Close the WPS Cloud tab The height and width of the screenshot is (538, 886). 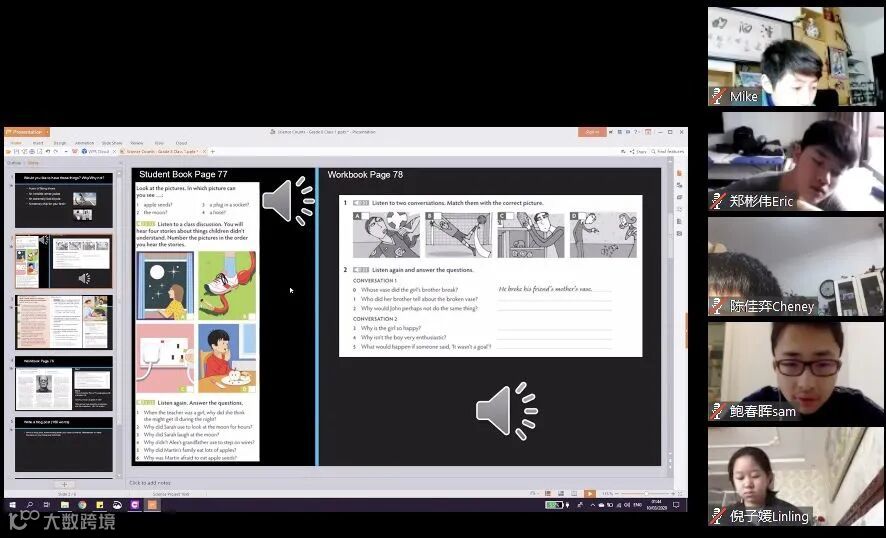[x=114, y=151]
